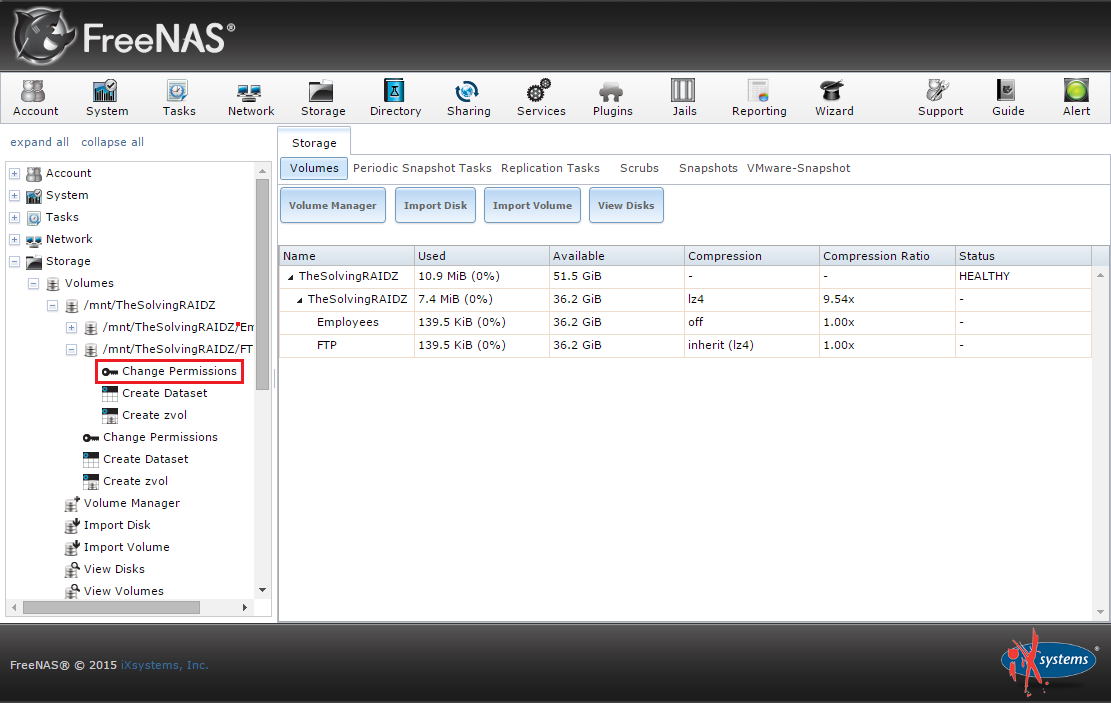The height and width of the screenshot is (703, 1111).
Task: Select the Volumes sub-tab
Action: [x=314, y=168]
